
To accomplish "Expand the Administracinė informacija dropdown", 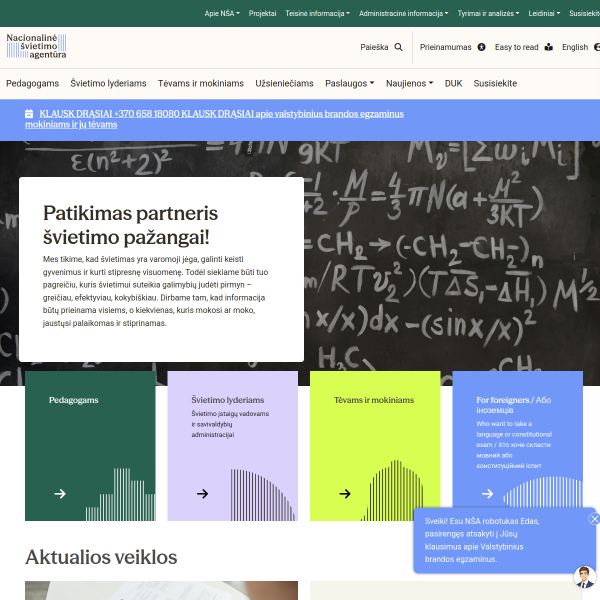I will tap(403, 13).
